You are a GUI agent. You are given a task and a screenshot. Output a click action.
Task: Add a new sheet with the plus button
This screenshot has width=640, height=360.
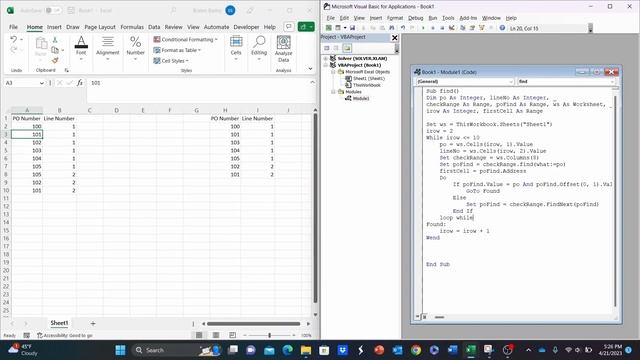tap(93, 323)
